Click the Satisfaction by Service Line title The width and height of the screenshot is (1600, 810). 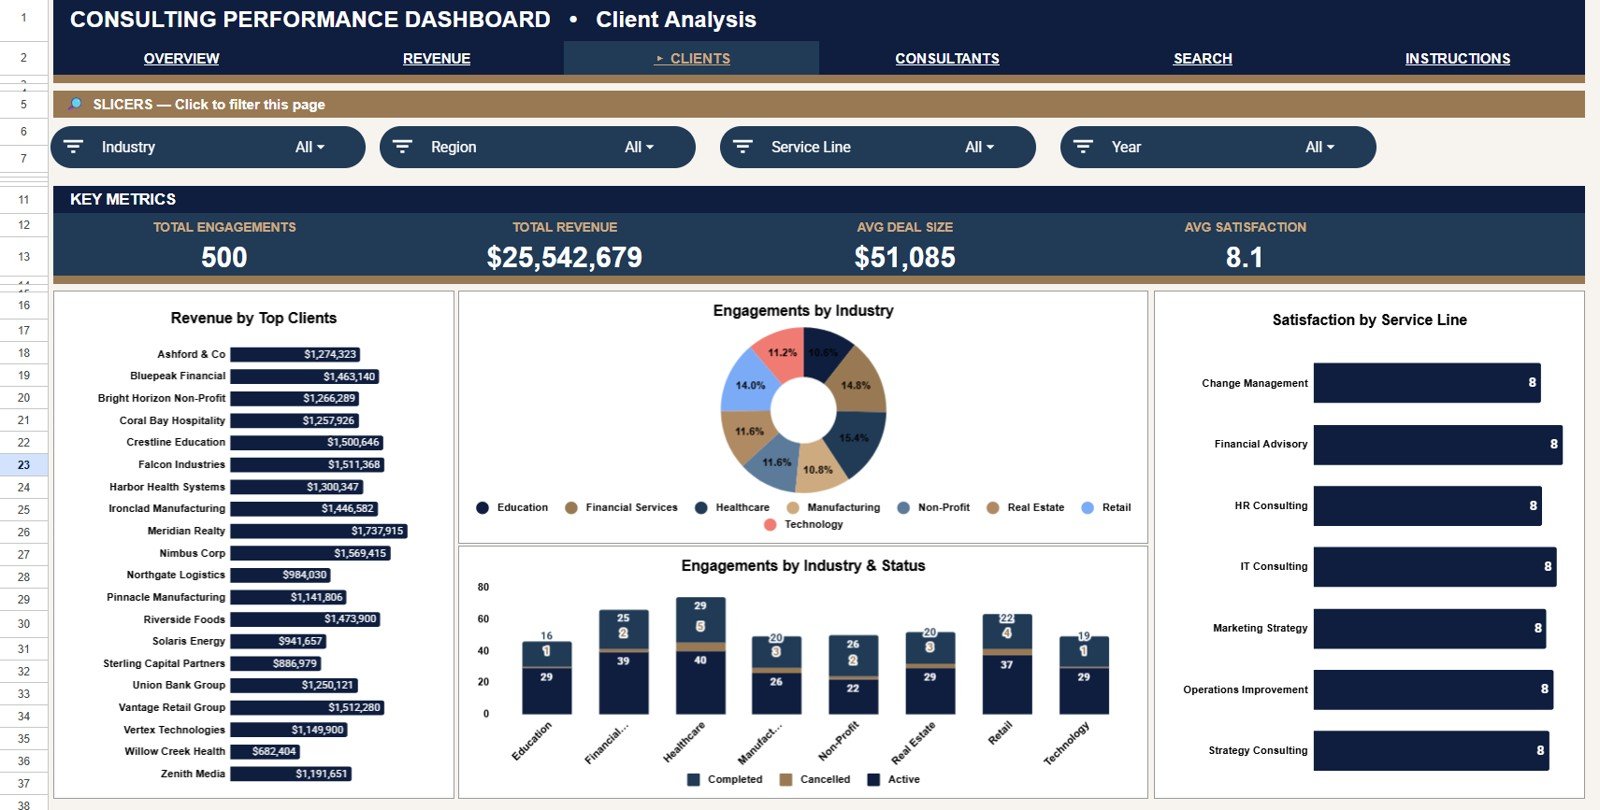1370,320
